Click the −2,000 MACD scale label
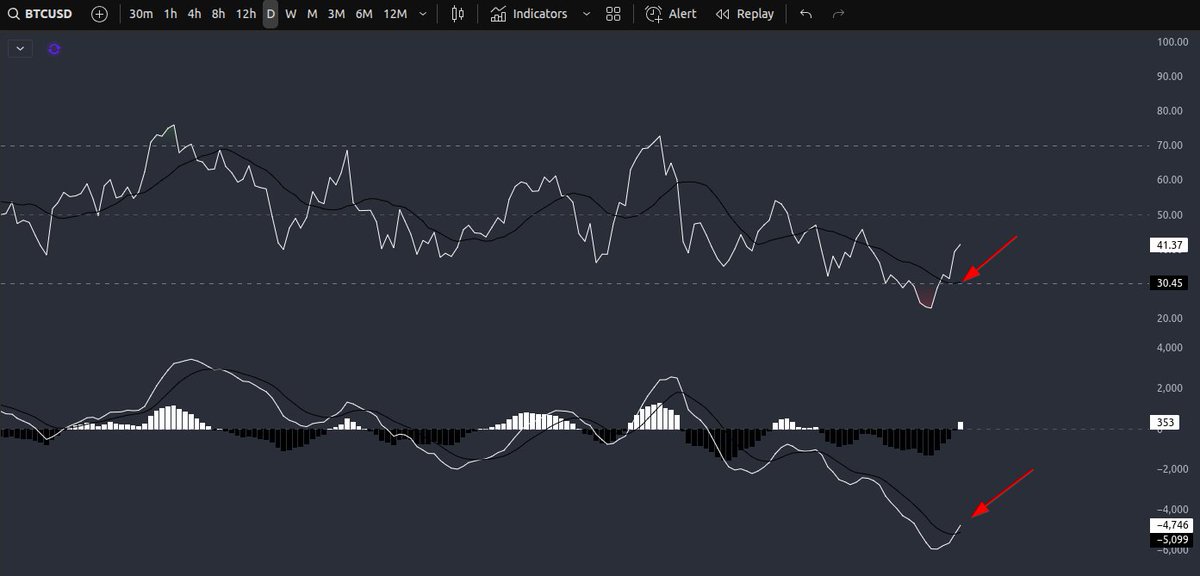 (1170, 469)
